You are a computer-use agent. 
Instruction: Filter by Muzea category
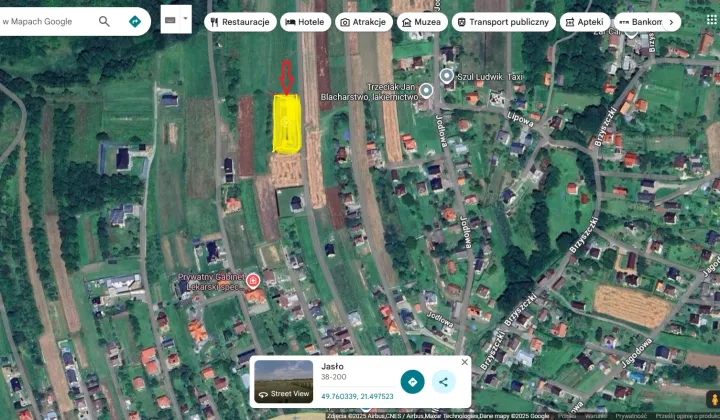coord(422,22)
